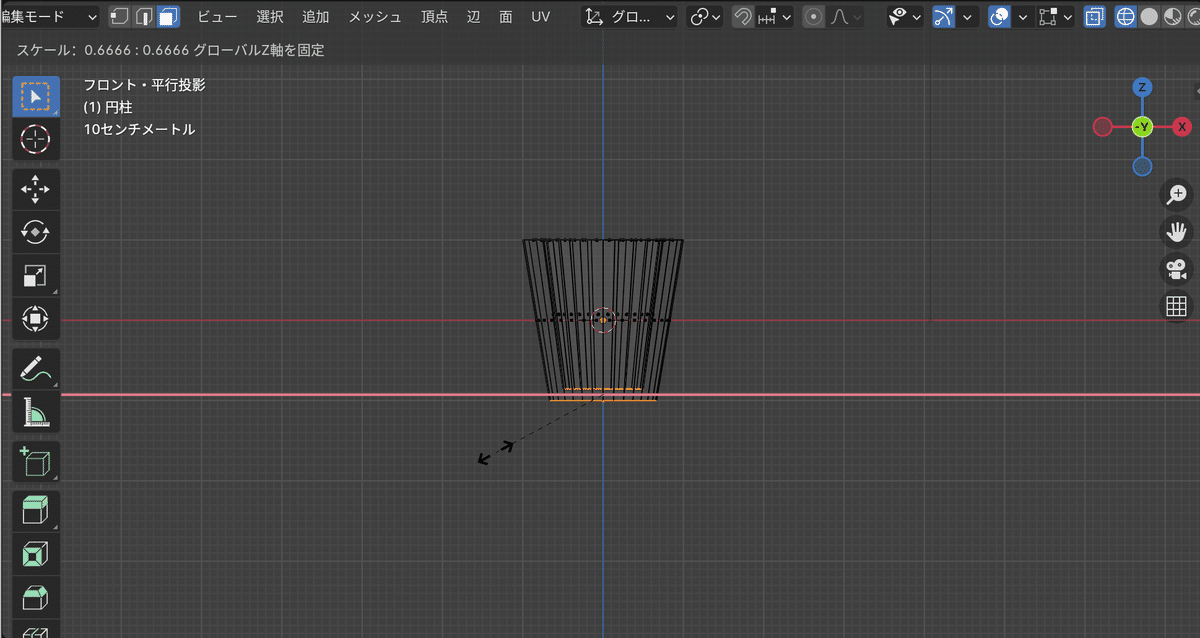Switch to material preview shading
The image size is (1200, 638).
tap(1172, 17)
